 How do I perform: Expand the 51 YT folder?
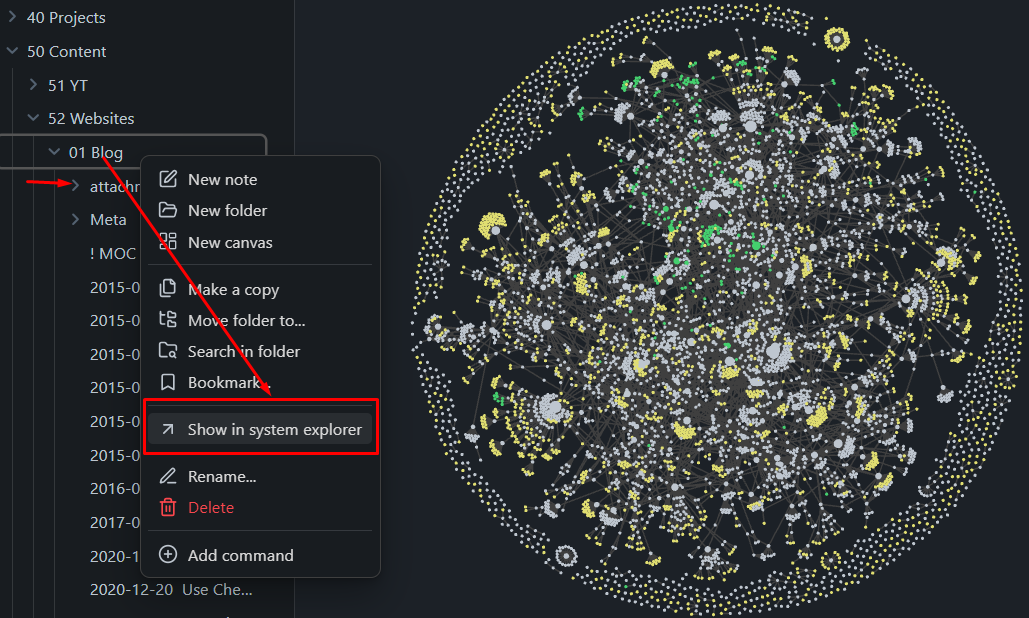click(x=33, y=85)
